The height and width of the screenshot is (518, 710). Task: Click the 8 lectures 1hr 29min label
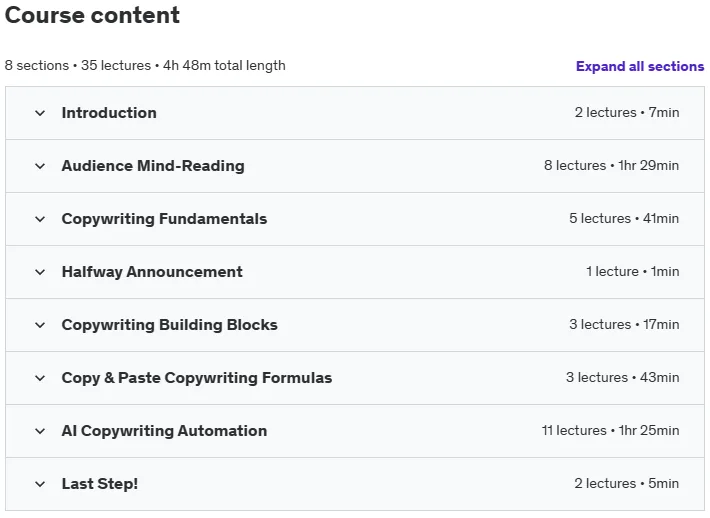click(611, 165)
